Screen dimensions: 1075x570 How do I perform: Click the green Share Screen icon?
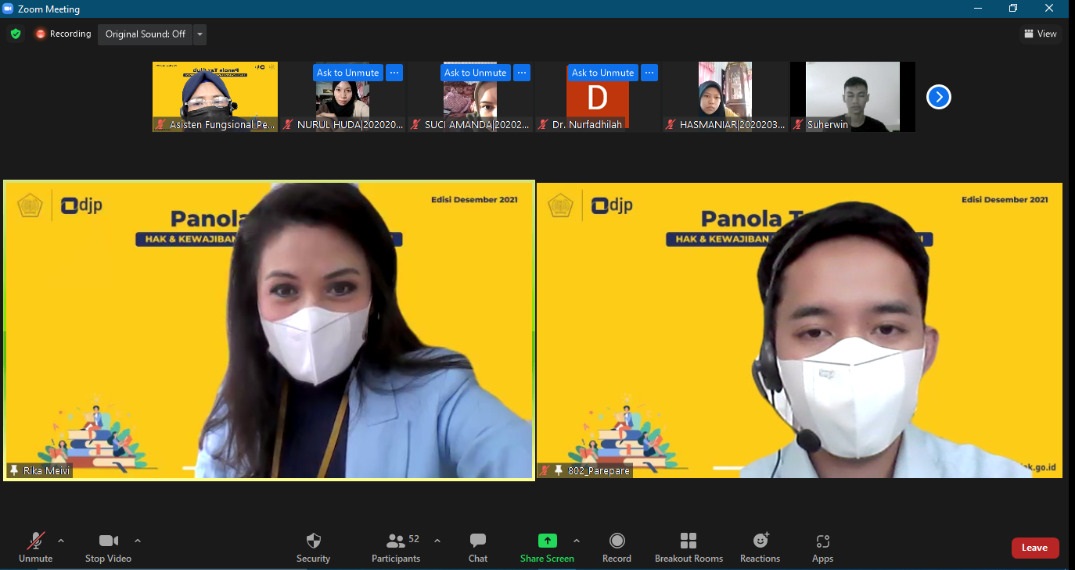point(547,541)
